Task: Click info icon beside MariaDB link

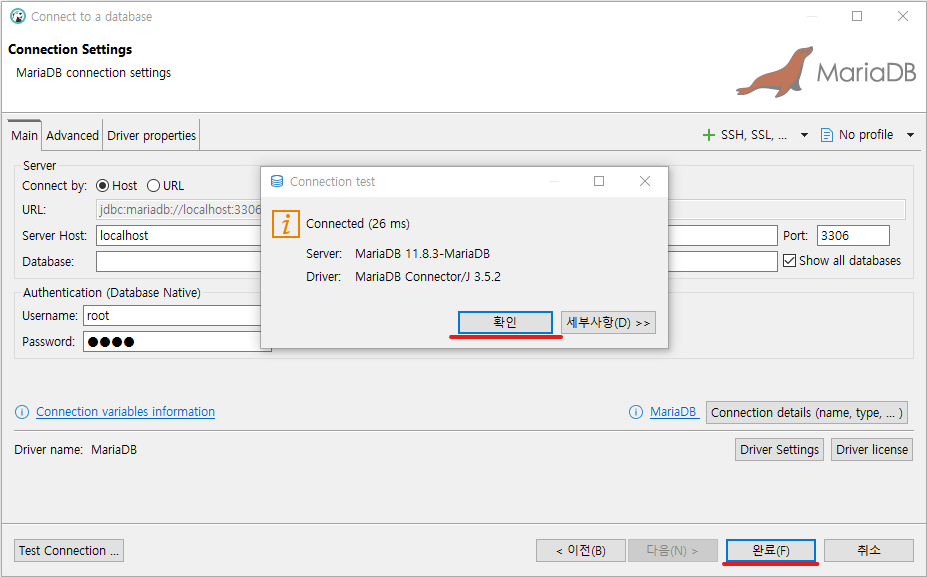Action: click(x=636, y=412)
